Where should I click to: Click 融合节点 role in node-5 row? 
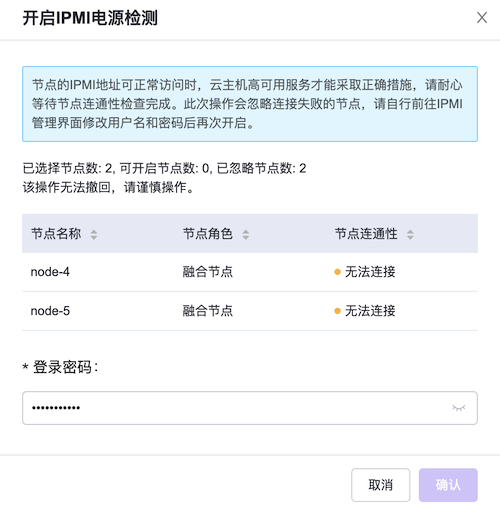pos(208,311)
